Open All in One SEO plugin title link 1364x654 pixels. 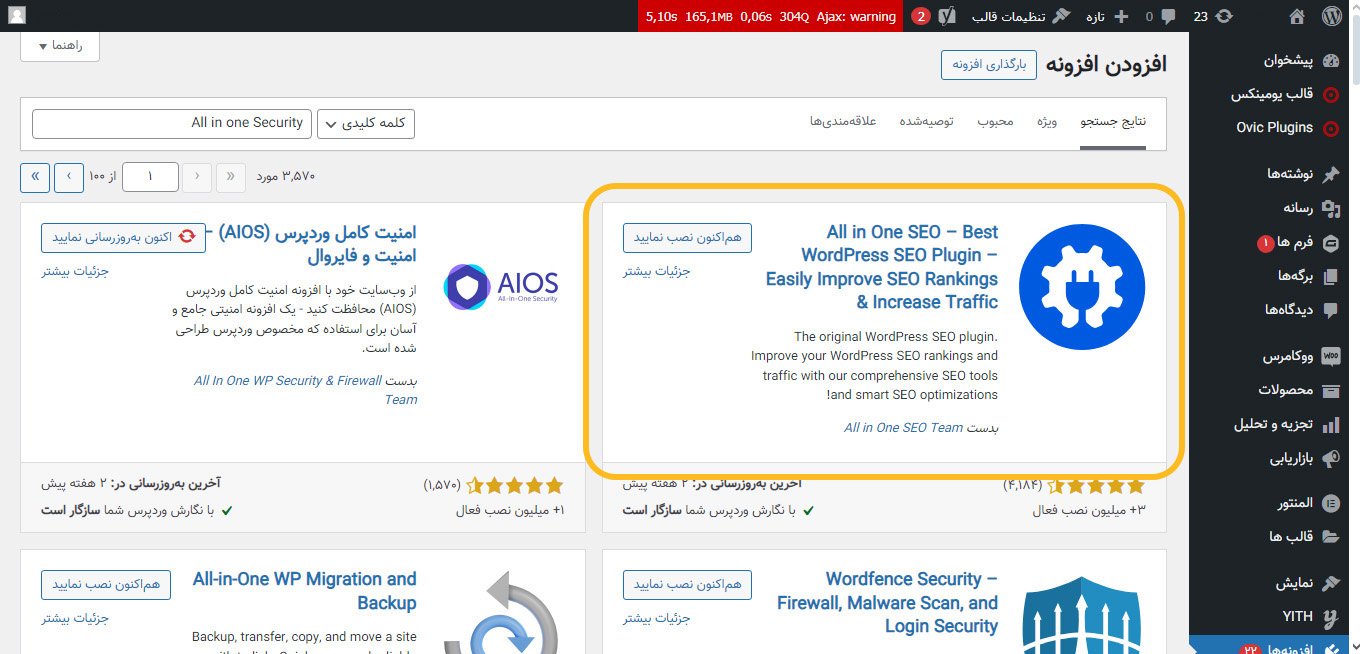(882, 267)
